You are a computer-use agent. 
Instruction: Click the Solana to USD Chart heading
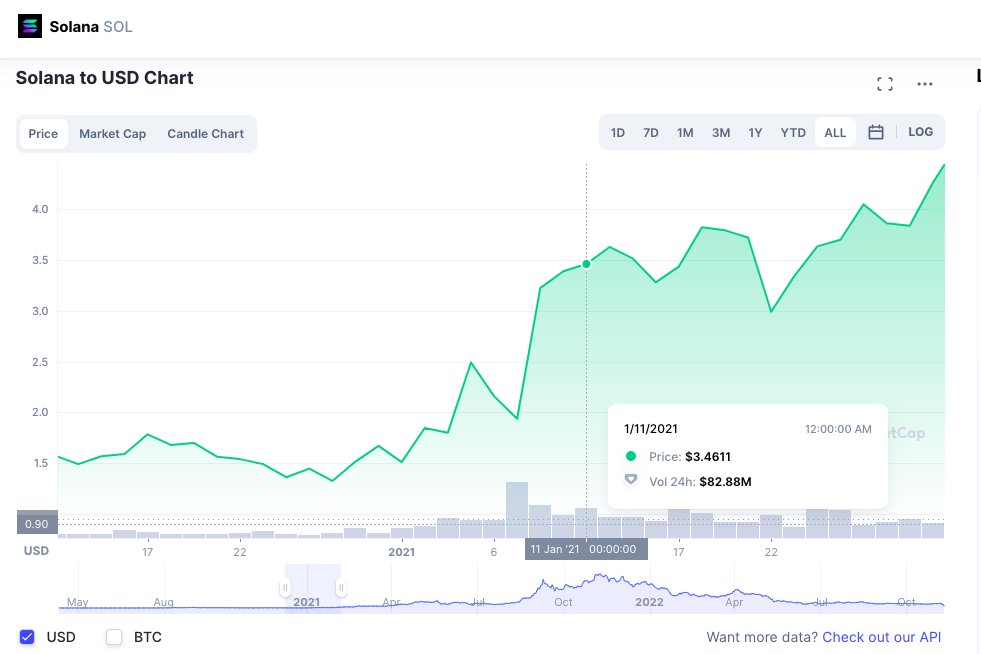(104, 78)
